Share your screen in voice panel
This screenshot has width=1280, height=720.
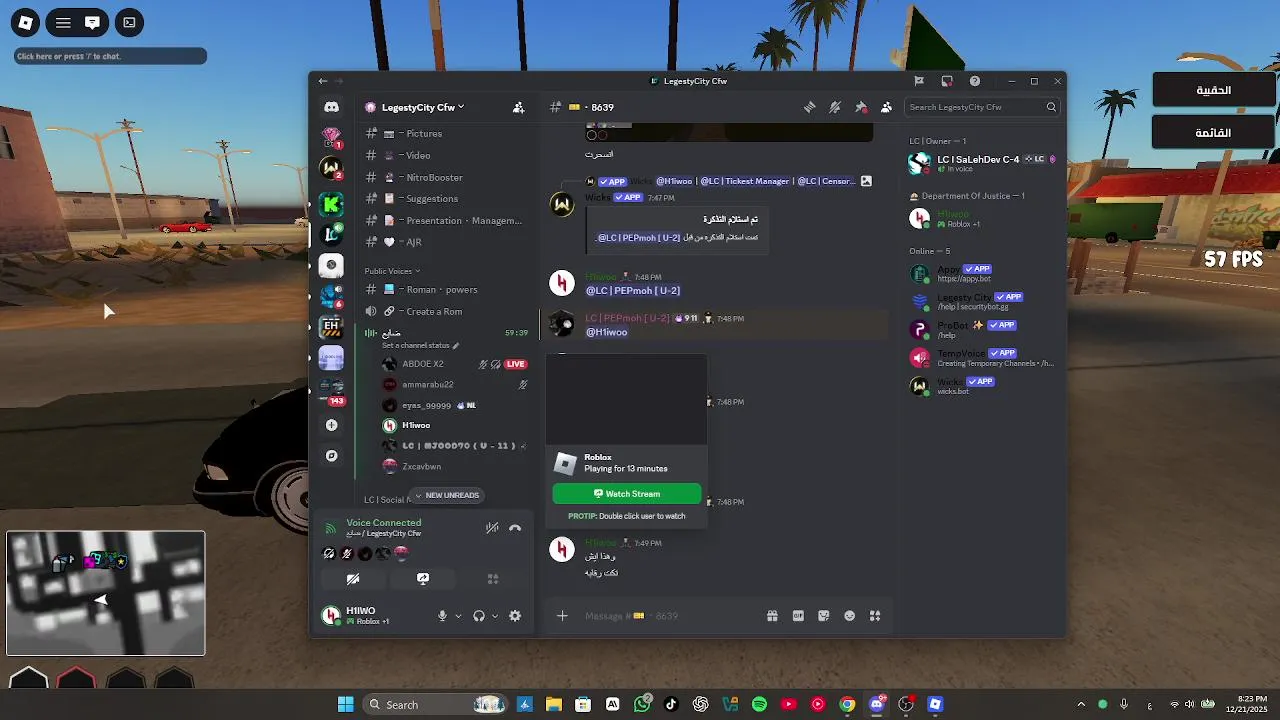423,579
